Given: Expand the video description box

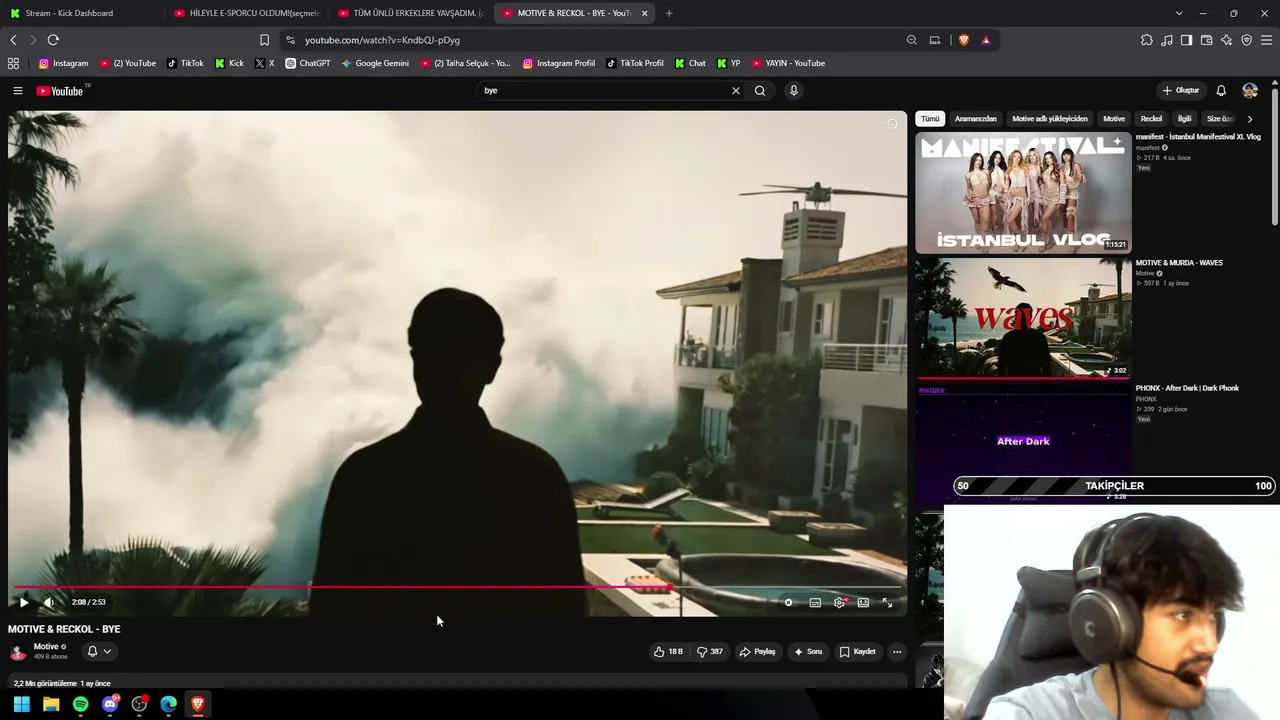Looking at the screenshot, I should (457, 683).
